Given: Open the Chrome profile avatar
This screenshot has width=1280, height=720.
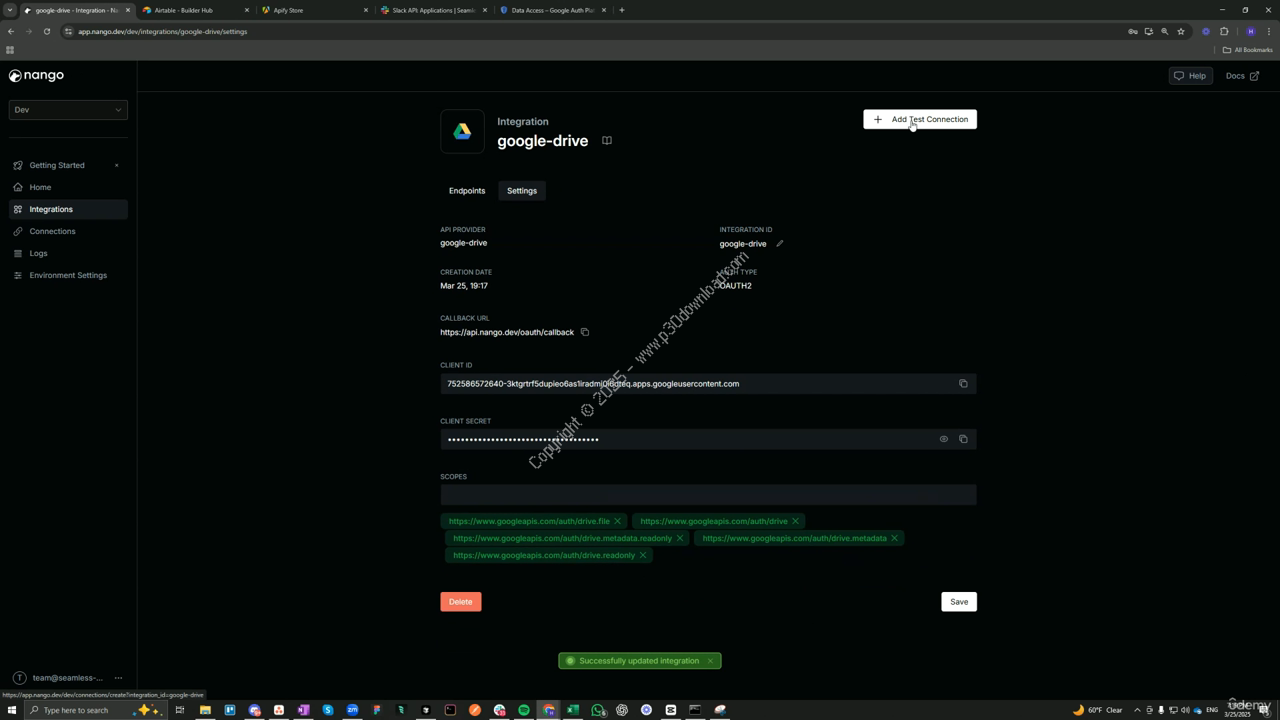Looking at the screenshot, I should point(1250,31).
